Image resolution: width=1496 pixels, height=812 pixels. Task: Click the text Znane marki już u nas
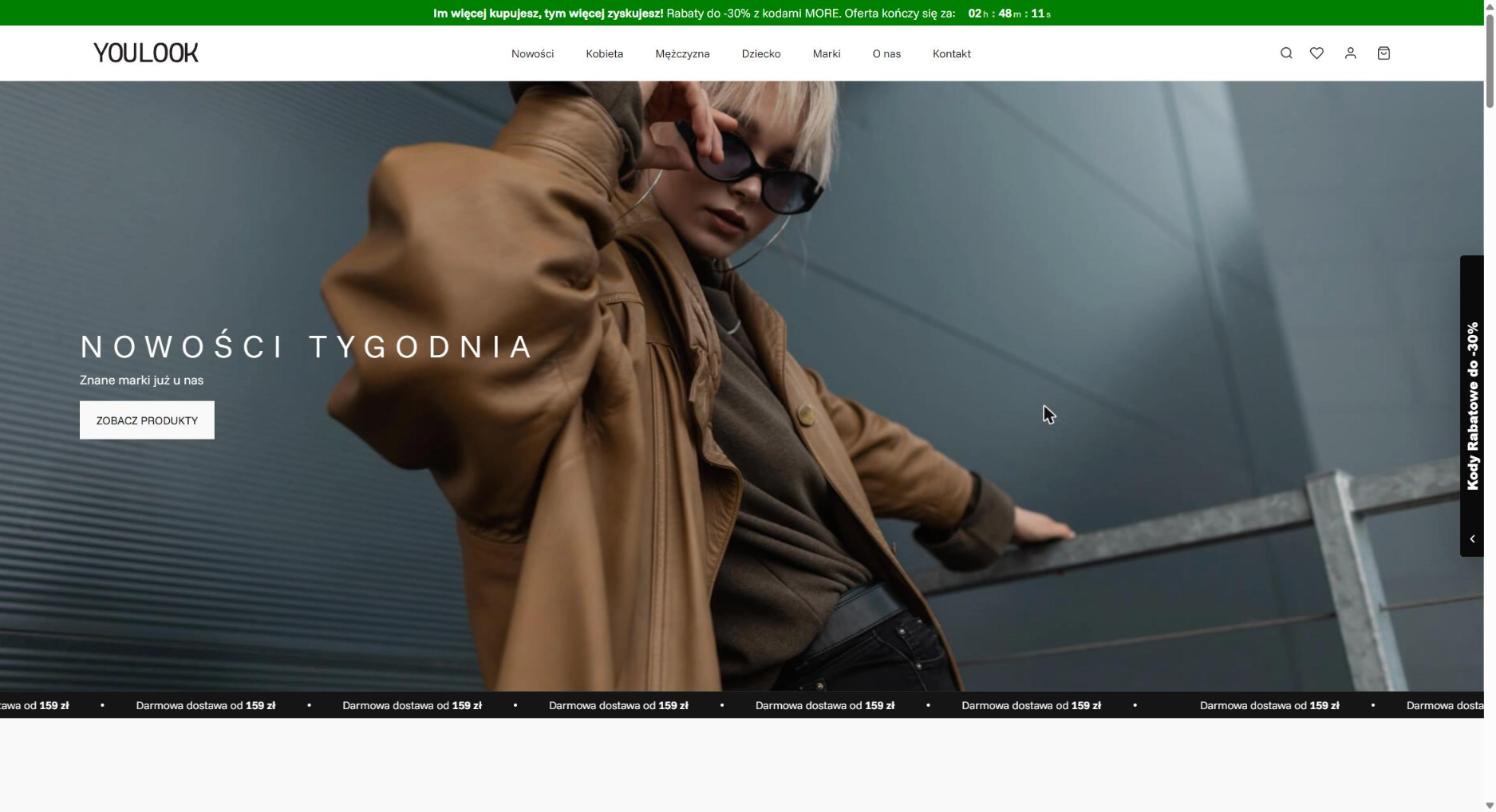point(142,380)
